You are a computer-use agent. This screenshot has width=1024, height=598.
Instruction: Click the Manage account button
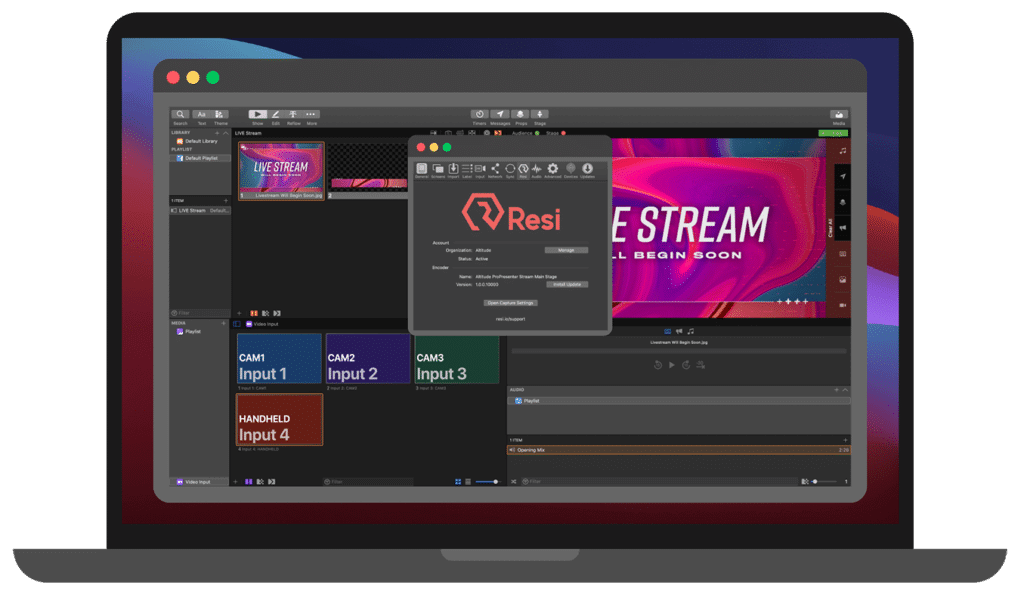566,250
